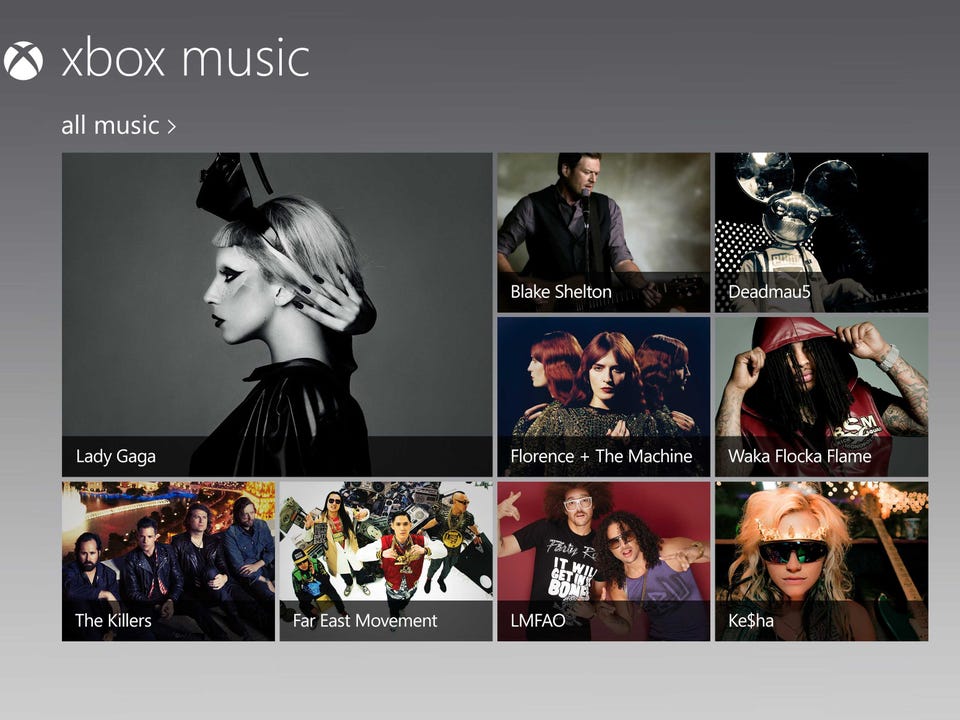
Task: Select the Blake Shelton tile
Action: (604, 233)
